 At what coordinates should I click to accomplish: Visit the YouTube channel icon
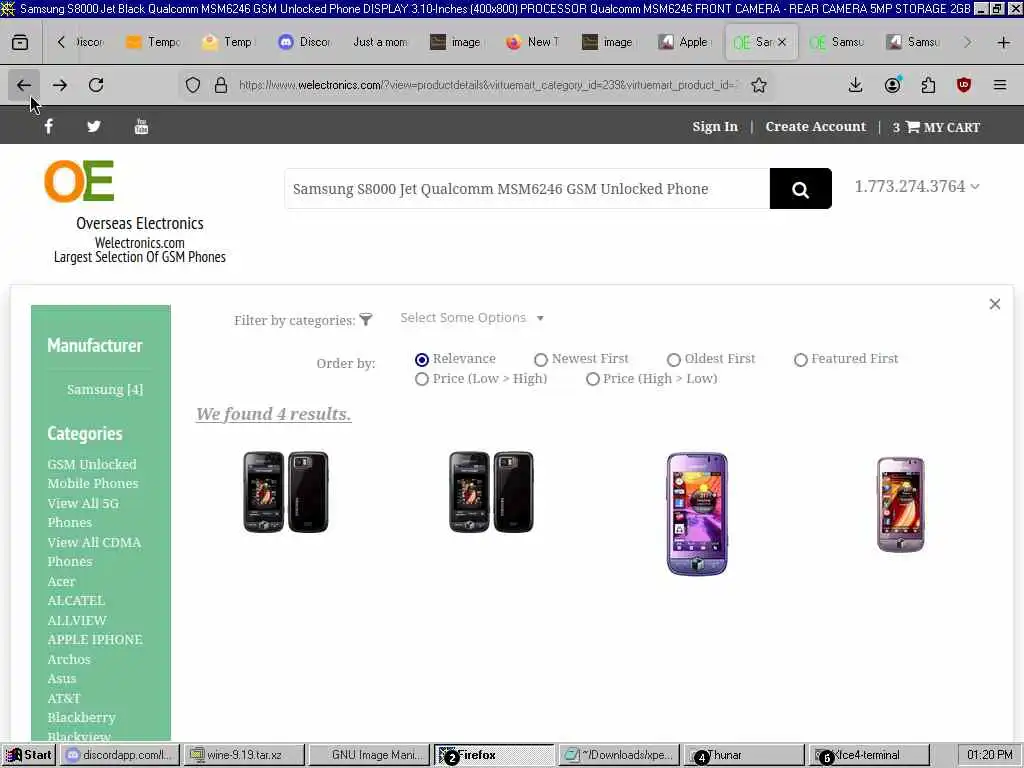[141, 127]
